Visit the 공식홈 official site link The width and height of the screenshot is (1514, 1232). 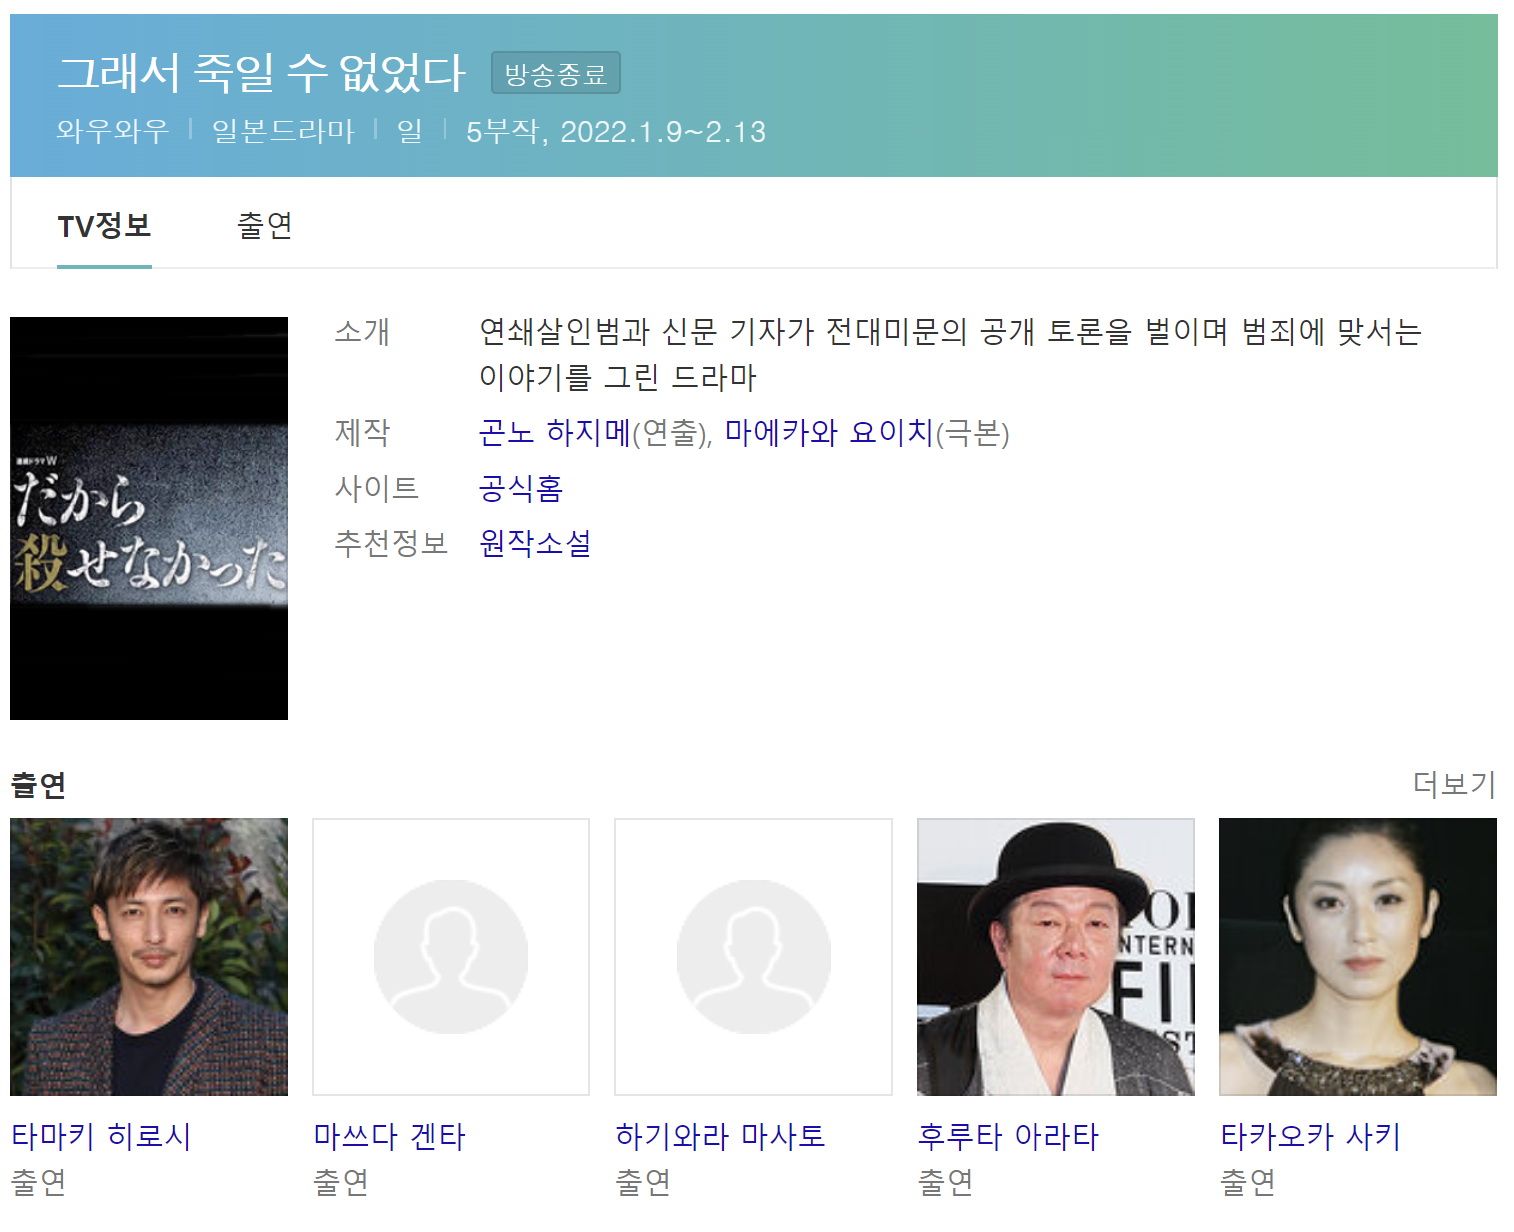click(x=521, y=488)
